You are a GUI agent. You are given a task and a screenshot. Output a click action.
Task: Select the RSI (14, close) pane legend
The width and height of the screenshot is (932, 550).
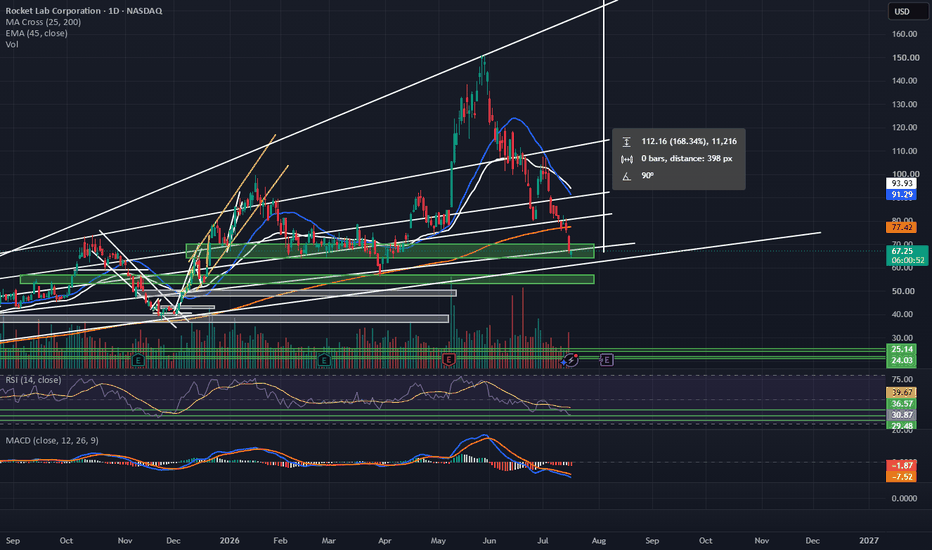33,379
